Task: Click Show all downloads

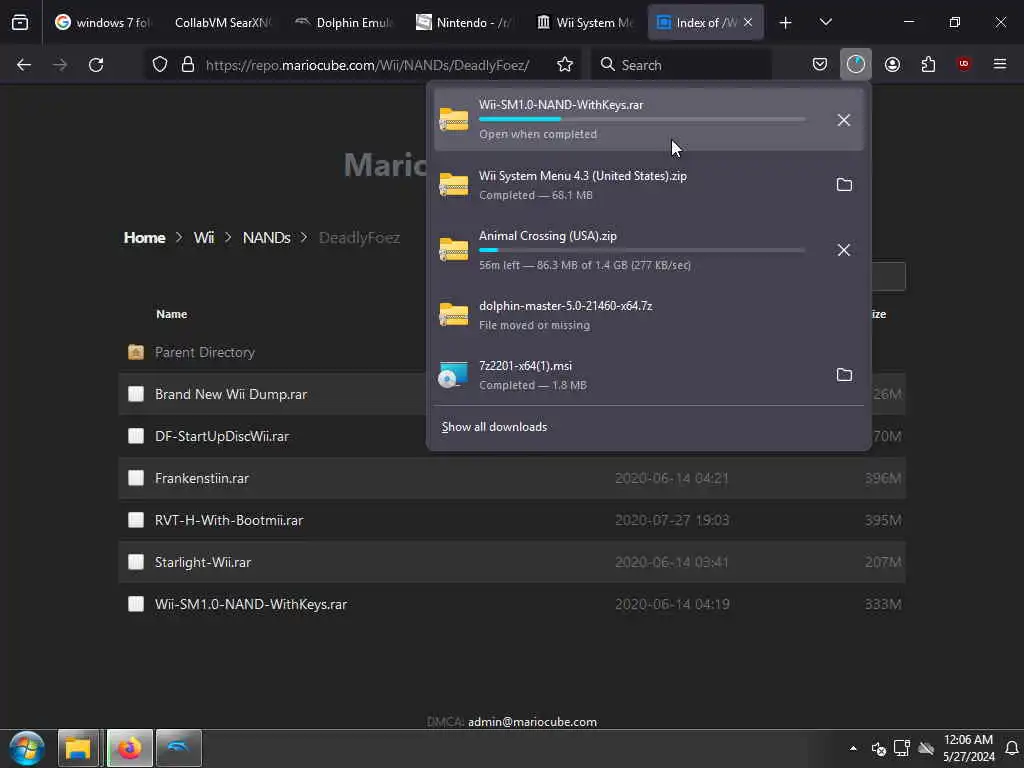Action: (494, 427)
